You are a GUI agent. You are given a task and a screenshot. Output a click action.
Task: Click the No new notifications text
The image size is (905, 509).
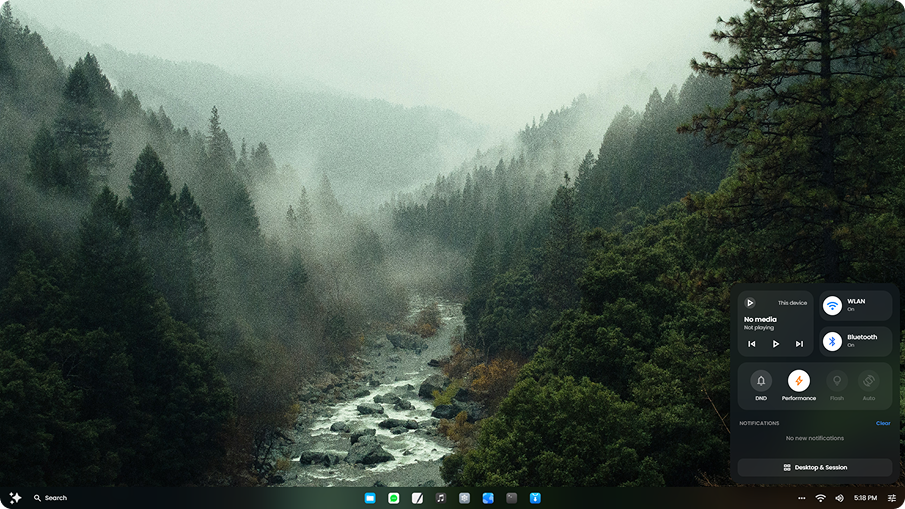[814, 438]
